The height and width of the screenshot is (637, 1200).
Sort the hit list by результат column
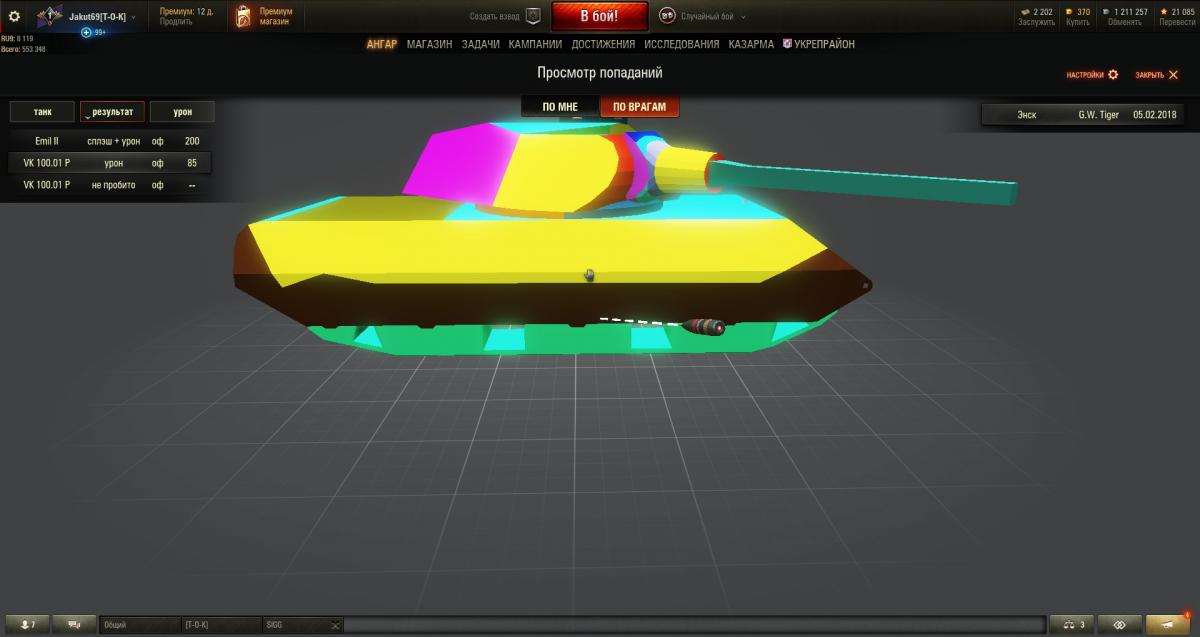[x=113, y=112]
